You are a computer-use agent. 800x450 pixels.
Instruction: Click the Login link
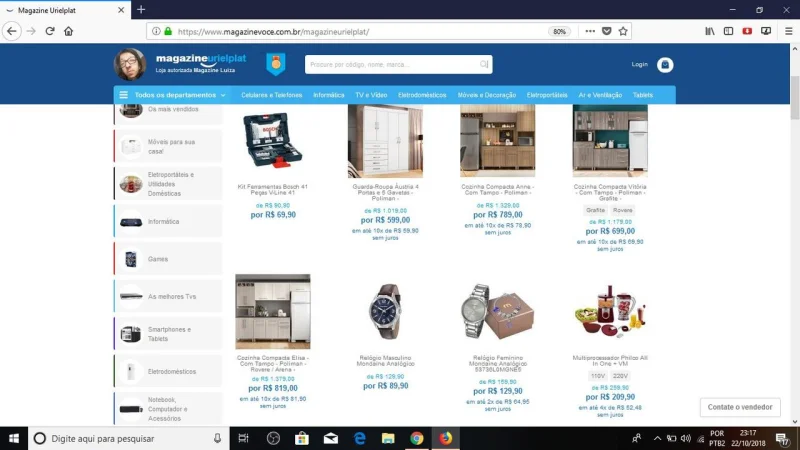point(639,64)
